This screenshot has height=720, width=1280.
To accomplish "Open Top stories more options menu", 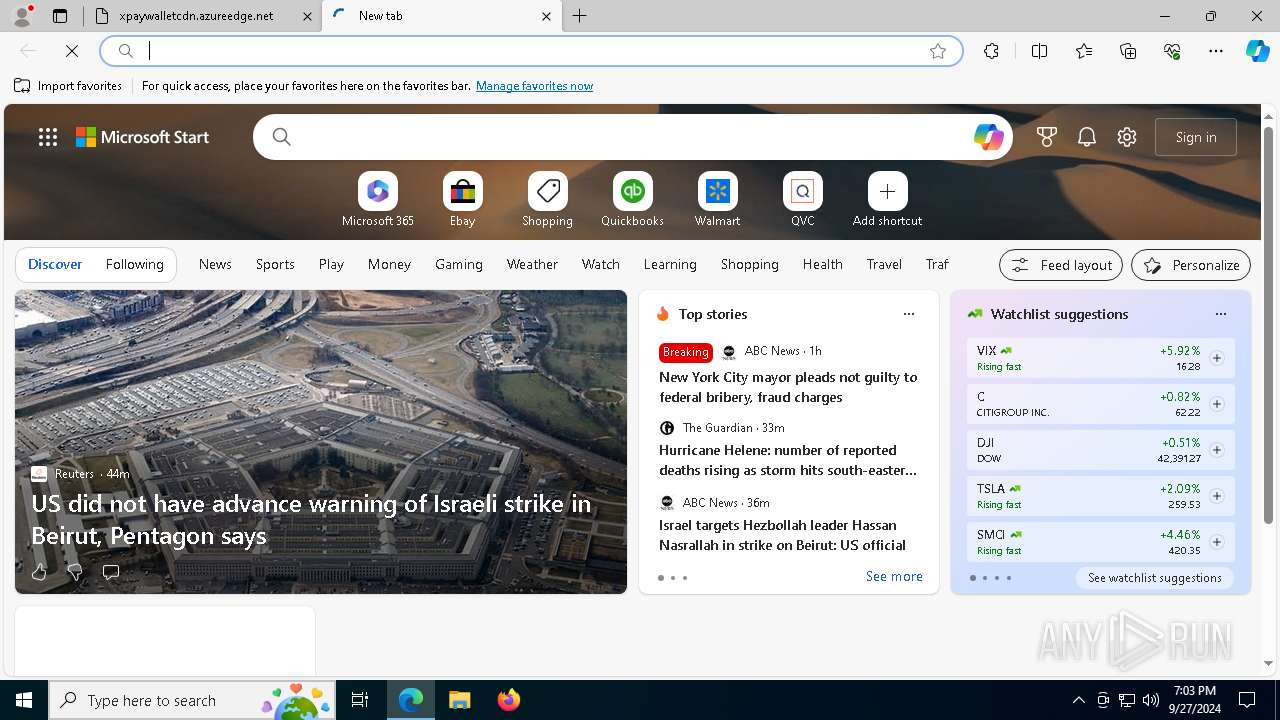I will click(908, 314).
